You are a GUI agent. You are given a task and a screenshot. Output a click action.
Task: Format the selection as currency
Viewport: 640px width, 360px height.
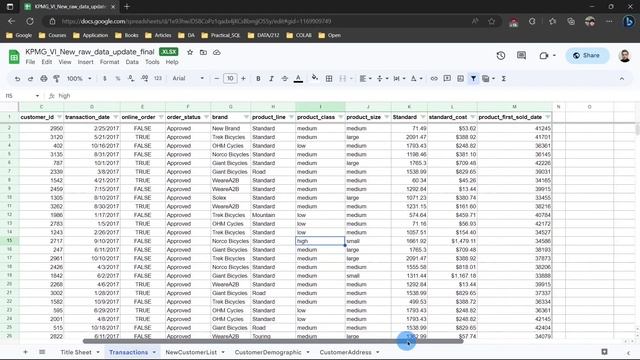click(105, 78)
